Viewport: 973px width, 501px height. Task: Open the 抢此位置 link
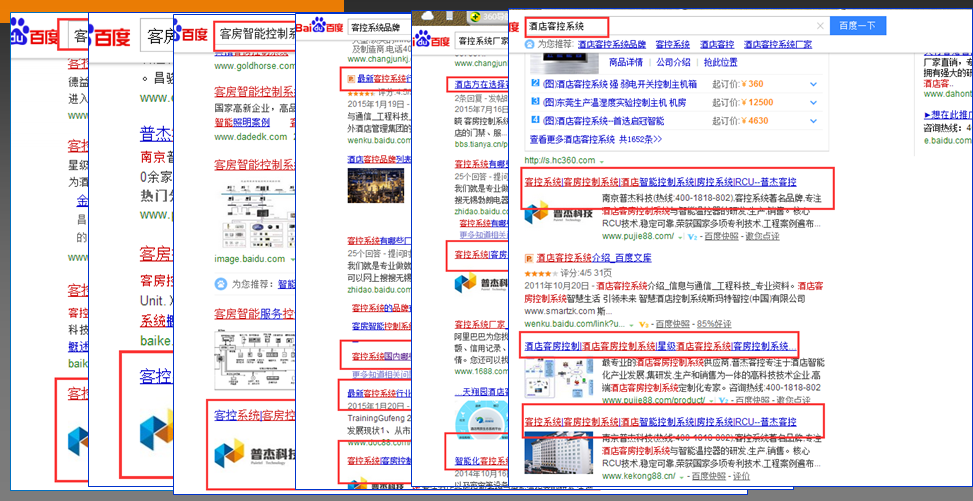pyautogui.click(x=720, y=62)
